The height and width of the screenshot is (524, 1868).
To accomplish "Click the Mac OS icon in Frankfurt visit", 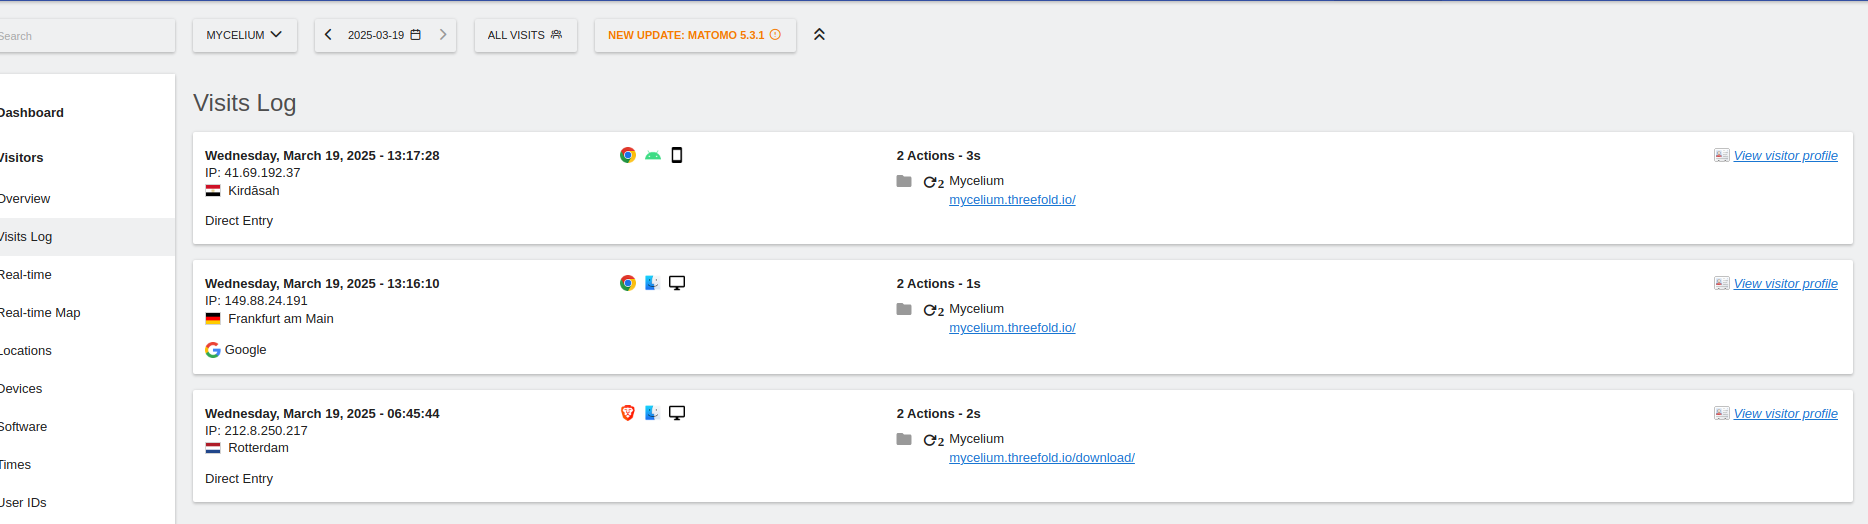I will click(x=652, y=283).
